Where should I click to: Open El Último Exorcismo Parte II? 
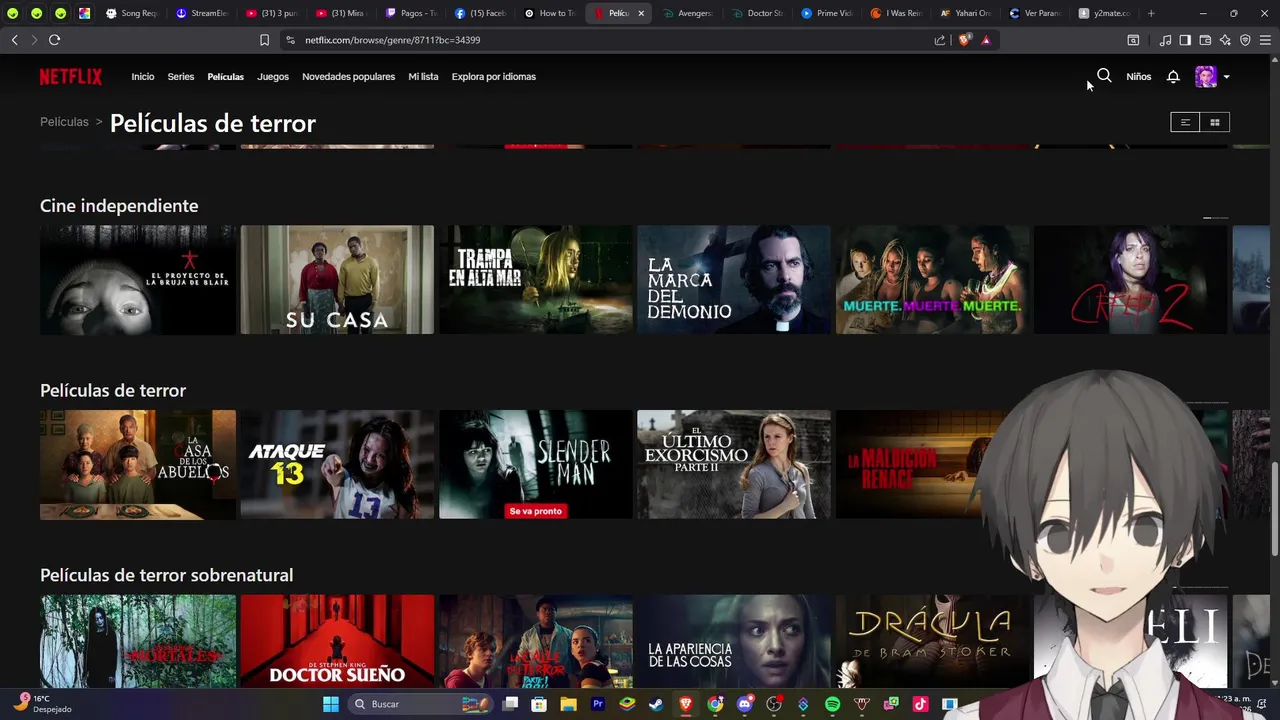click(734, 465)
